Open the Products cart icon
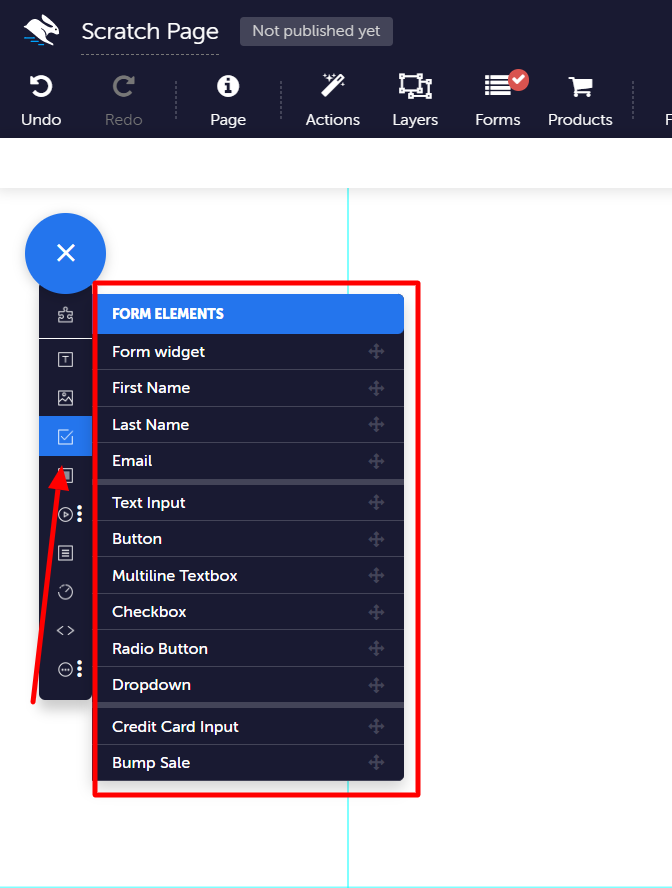Image resolution: width=672 pixels, height=888 pixels. 580,87
